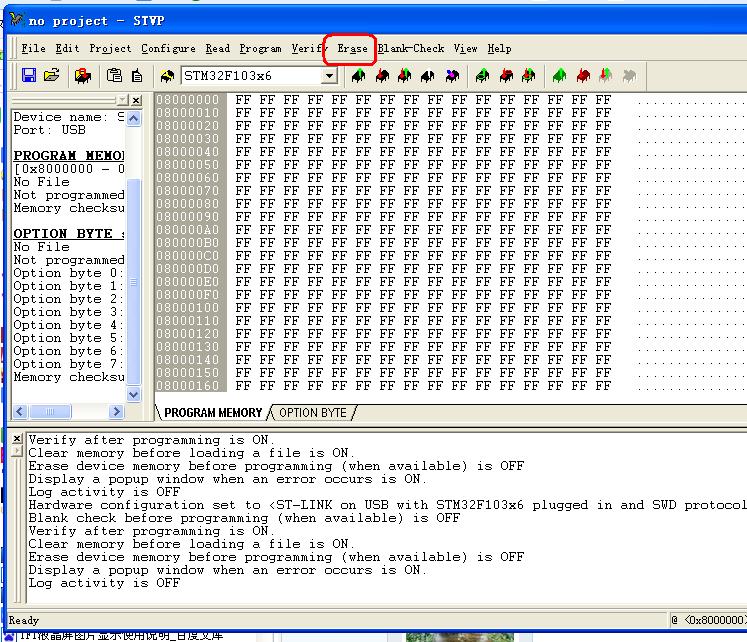Open the Configure menu
Image resolution: width=747 pixels, height=642 pixels.
point(168,49)
